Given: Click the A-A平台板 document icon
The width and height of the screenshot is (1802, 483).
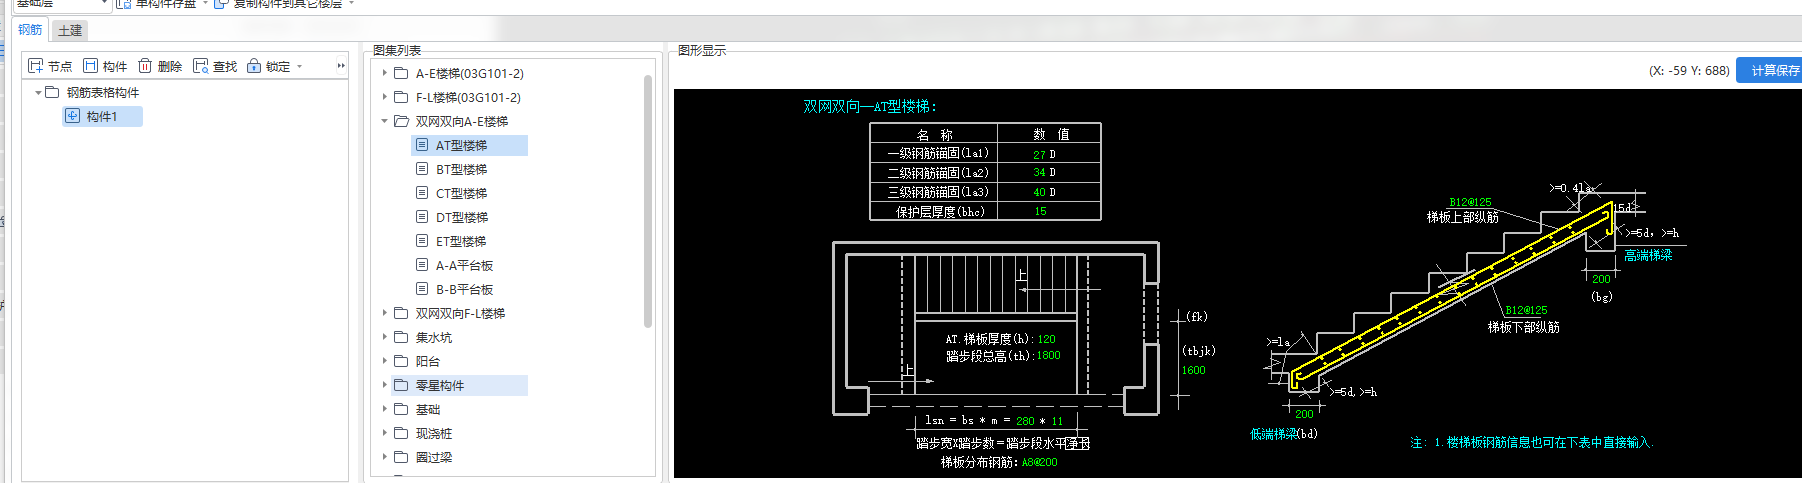Looking at the screenshot, I should [422, 264].
